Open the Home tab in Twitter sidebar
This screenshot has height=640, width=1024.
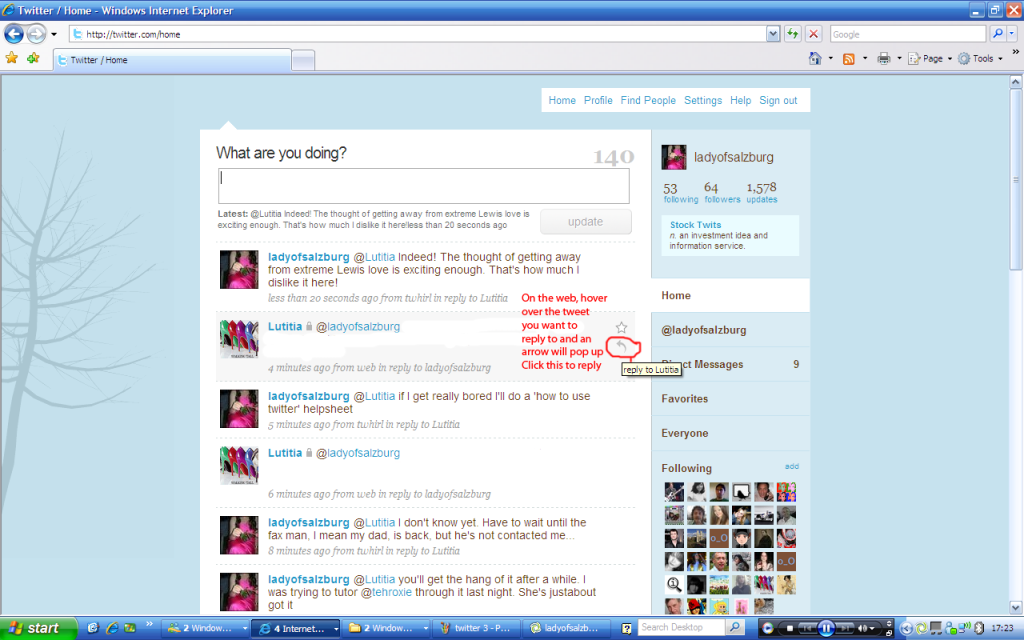pyautogui.click(x=730, y=296)
